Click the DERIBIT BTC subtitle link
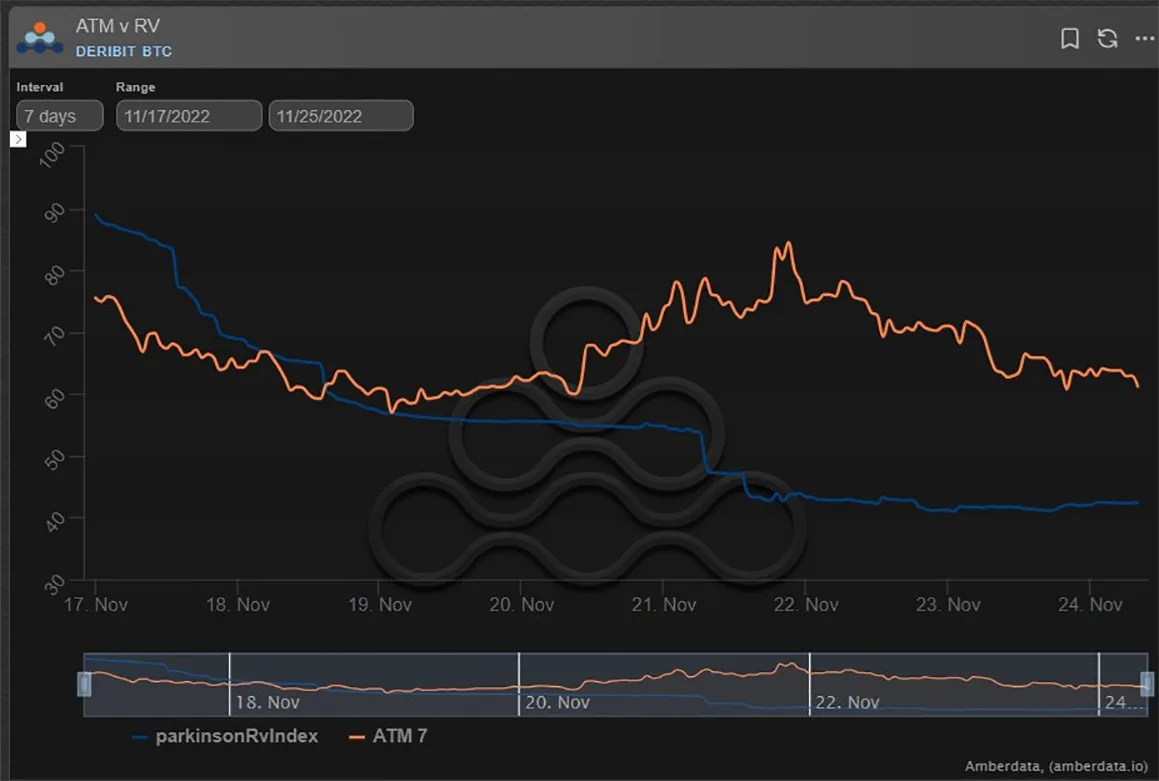1159x781 pixels. [123, 51]
